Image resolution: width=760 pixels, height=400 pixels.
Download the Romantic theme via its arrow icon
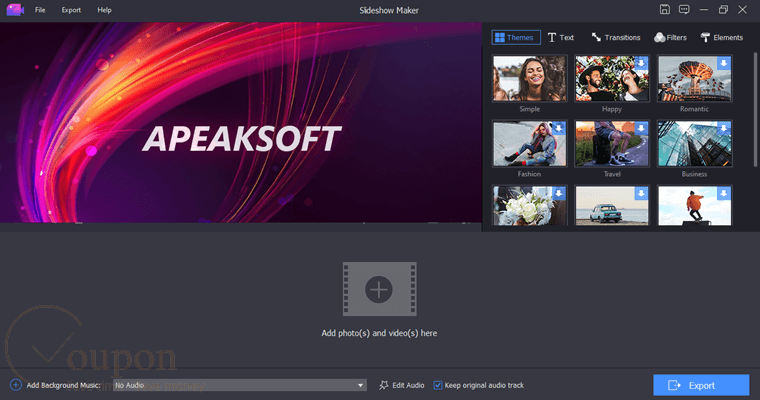[x=724, y=63]
